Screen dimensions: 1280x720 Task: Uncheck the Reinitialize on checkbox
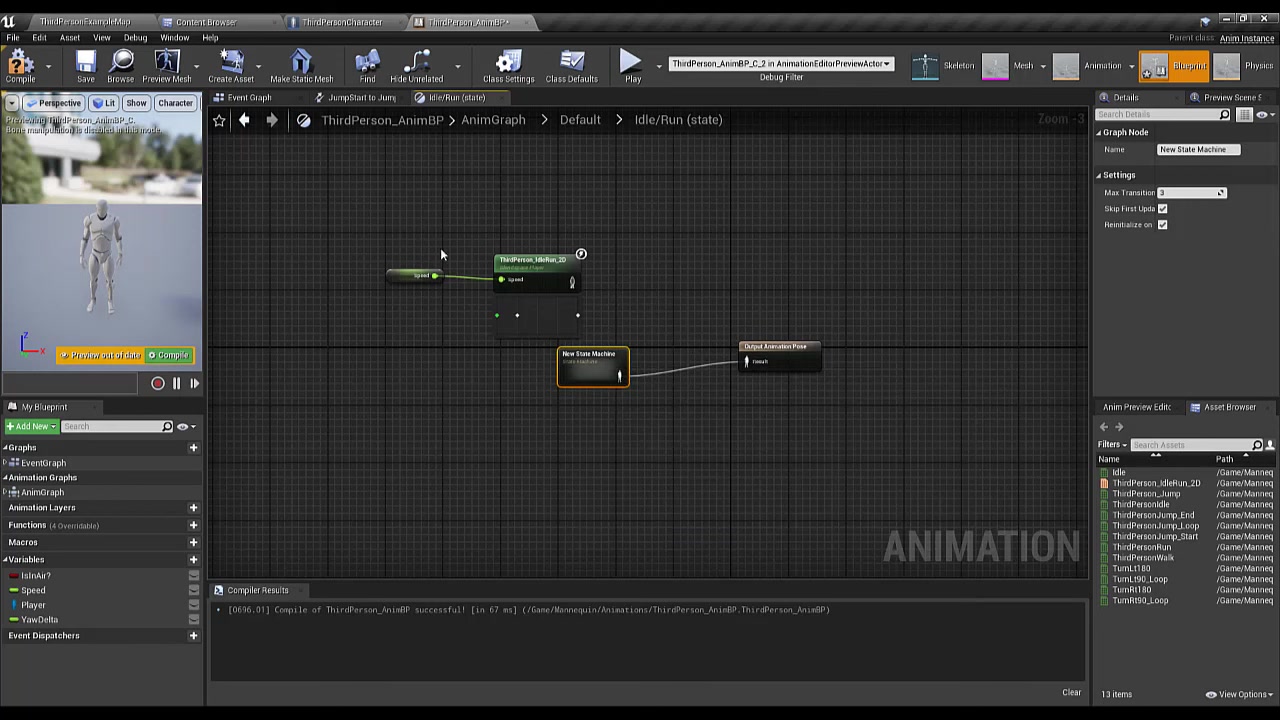point(1163,224)
